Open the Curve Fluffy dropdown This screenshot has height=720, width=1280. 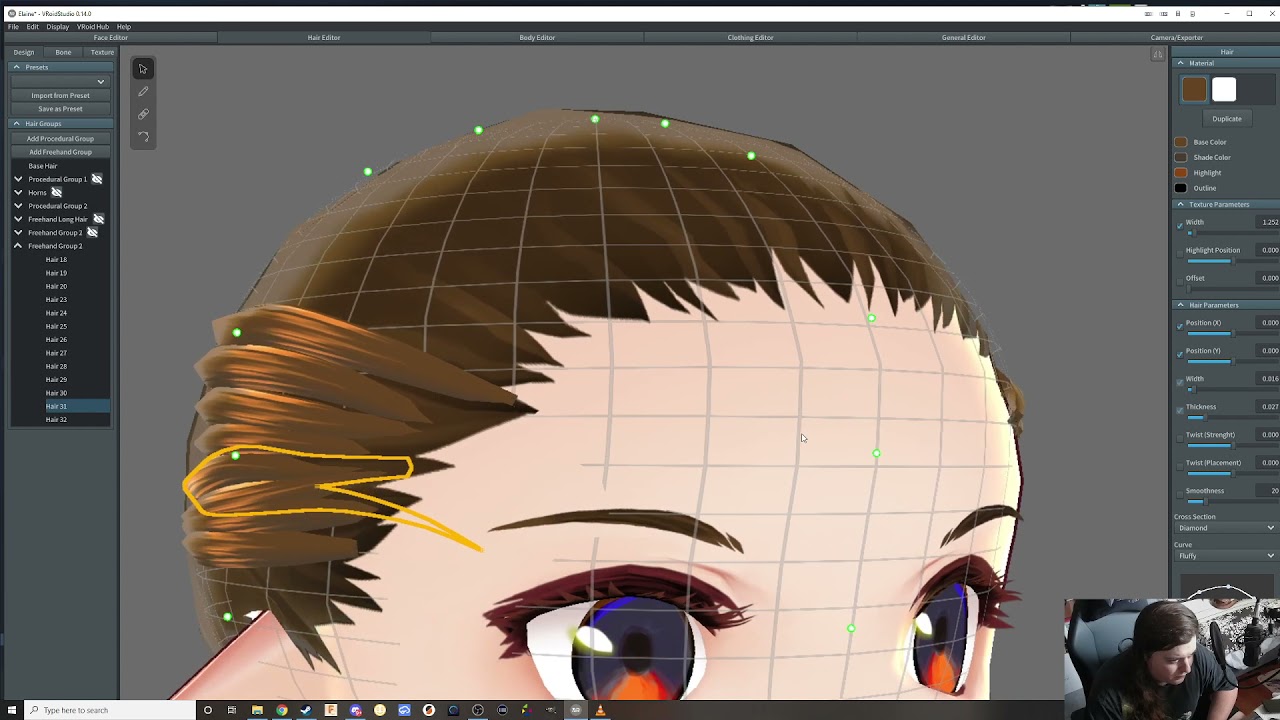tap(1225, 556)
